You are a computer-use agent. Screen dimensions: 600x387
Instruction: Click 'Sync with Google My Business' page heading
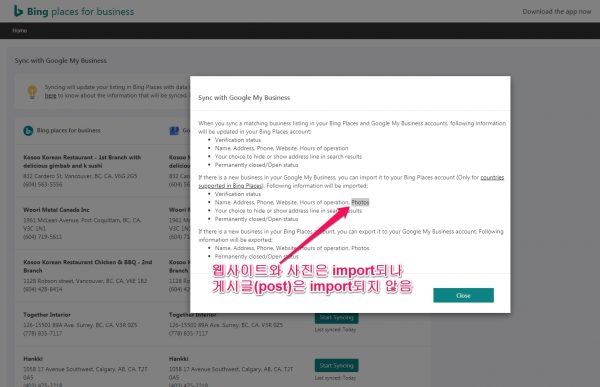tap(60, 60)
